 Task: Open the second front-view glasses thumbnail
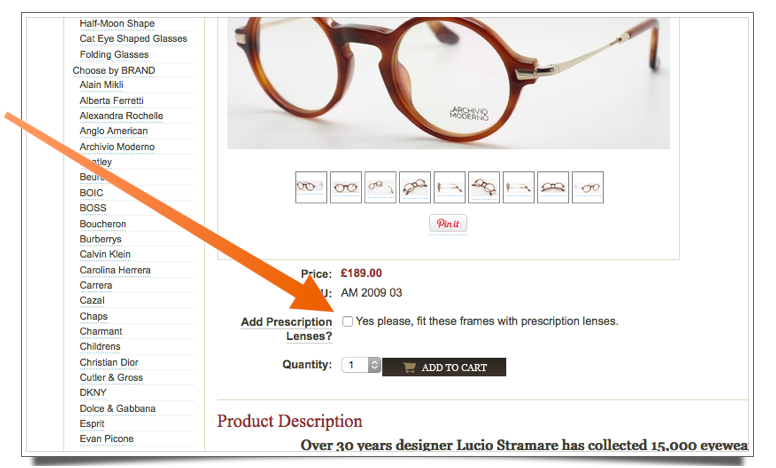click(x=345, y=187)
